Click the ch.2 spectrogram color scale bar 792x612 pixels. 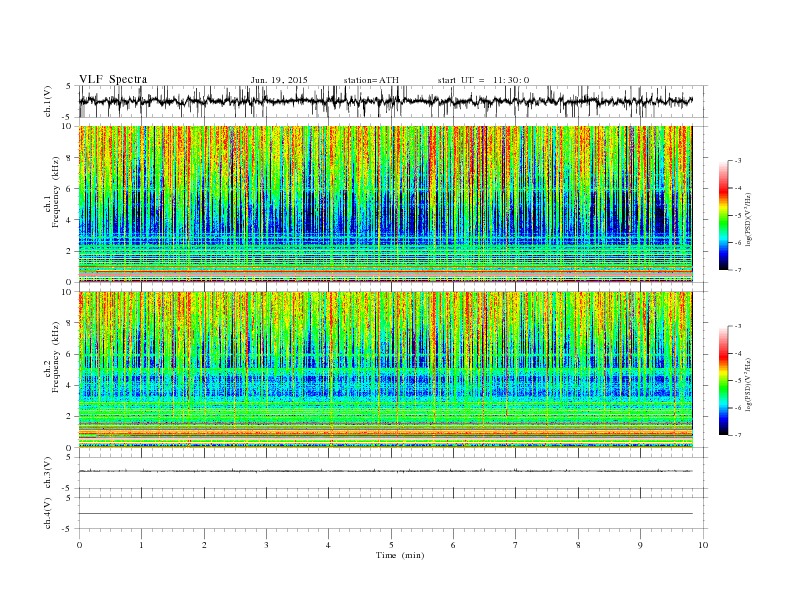point(723,381)
